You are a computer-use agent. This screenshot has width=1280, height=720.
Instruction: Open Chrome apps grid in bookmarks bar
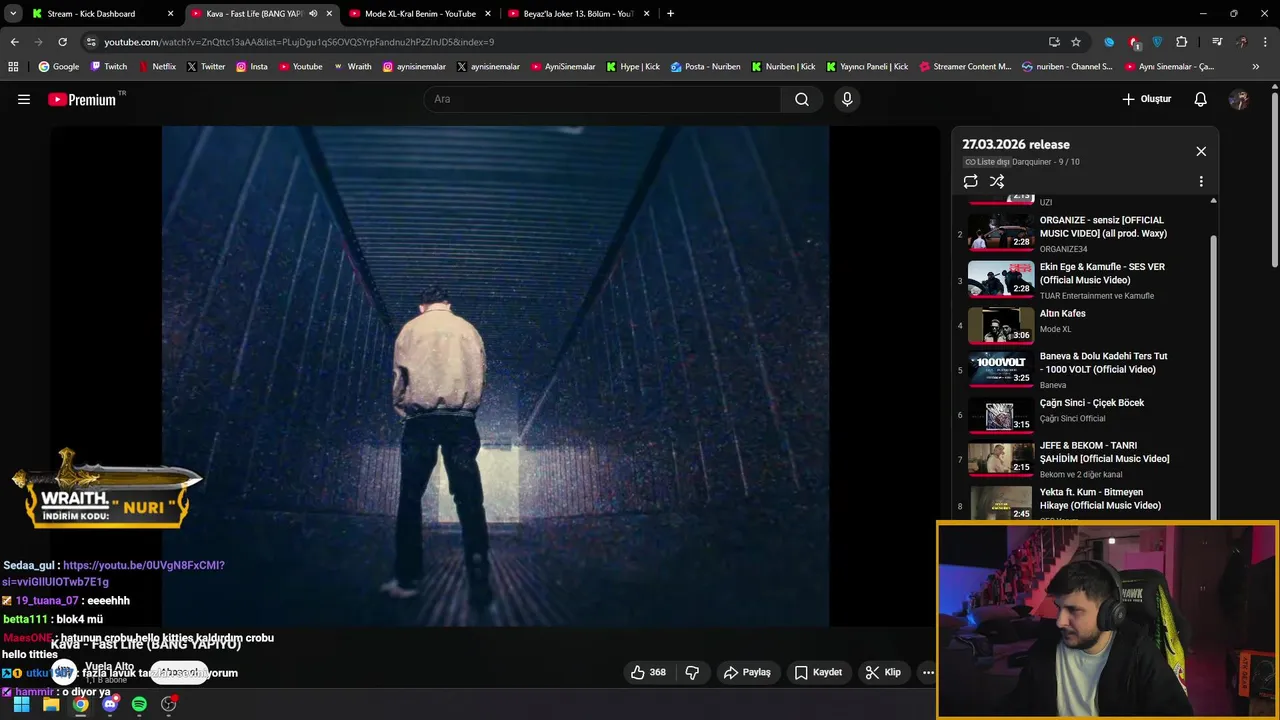pyautogui.click(x=13, y=67)
